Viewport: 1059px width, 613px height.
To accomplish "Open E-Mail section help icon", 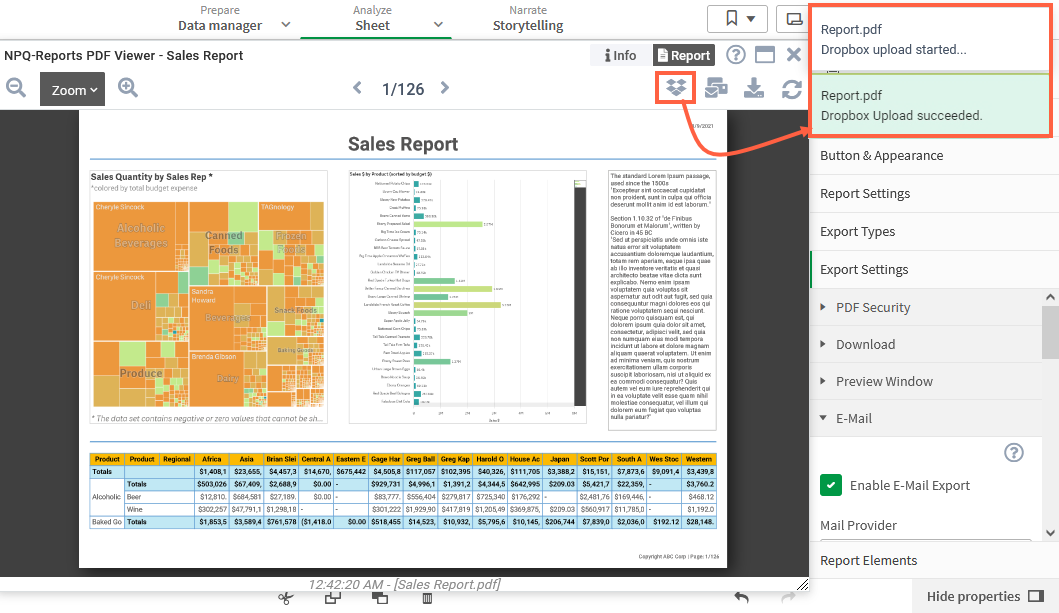I will tap(1014, 452).
